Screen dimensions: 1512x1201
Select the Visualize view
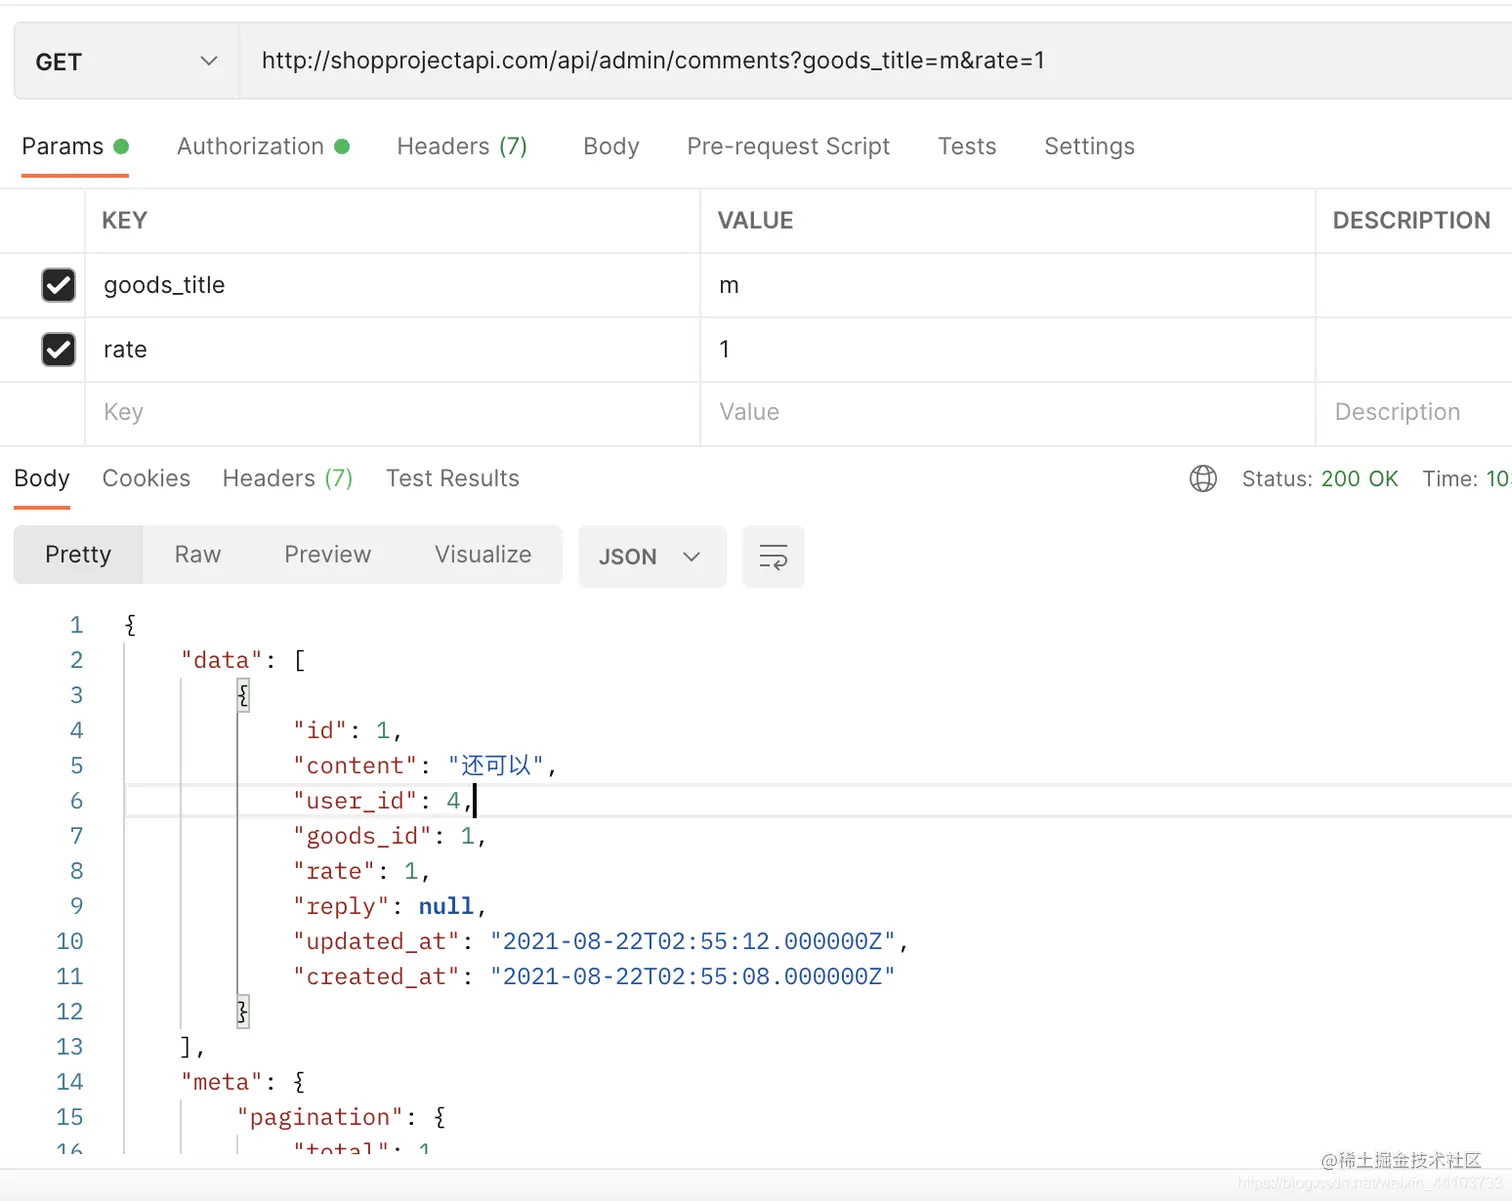483,555
